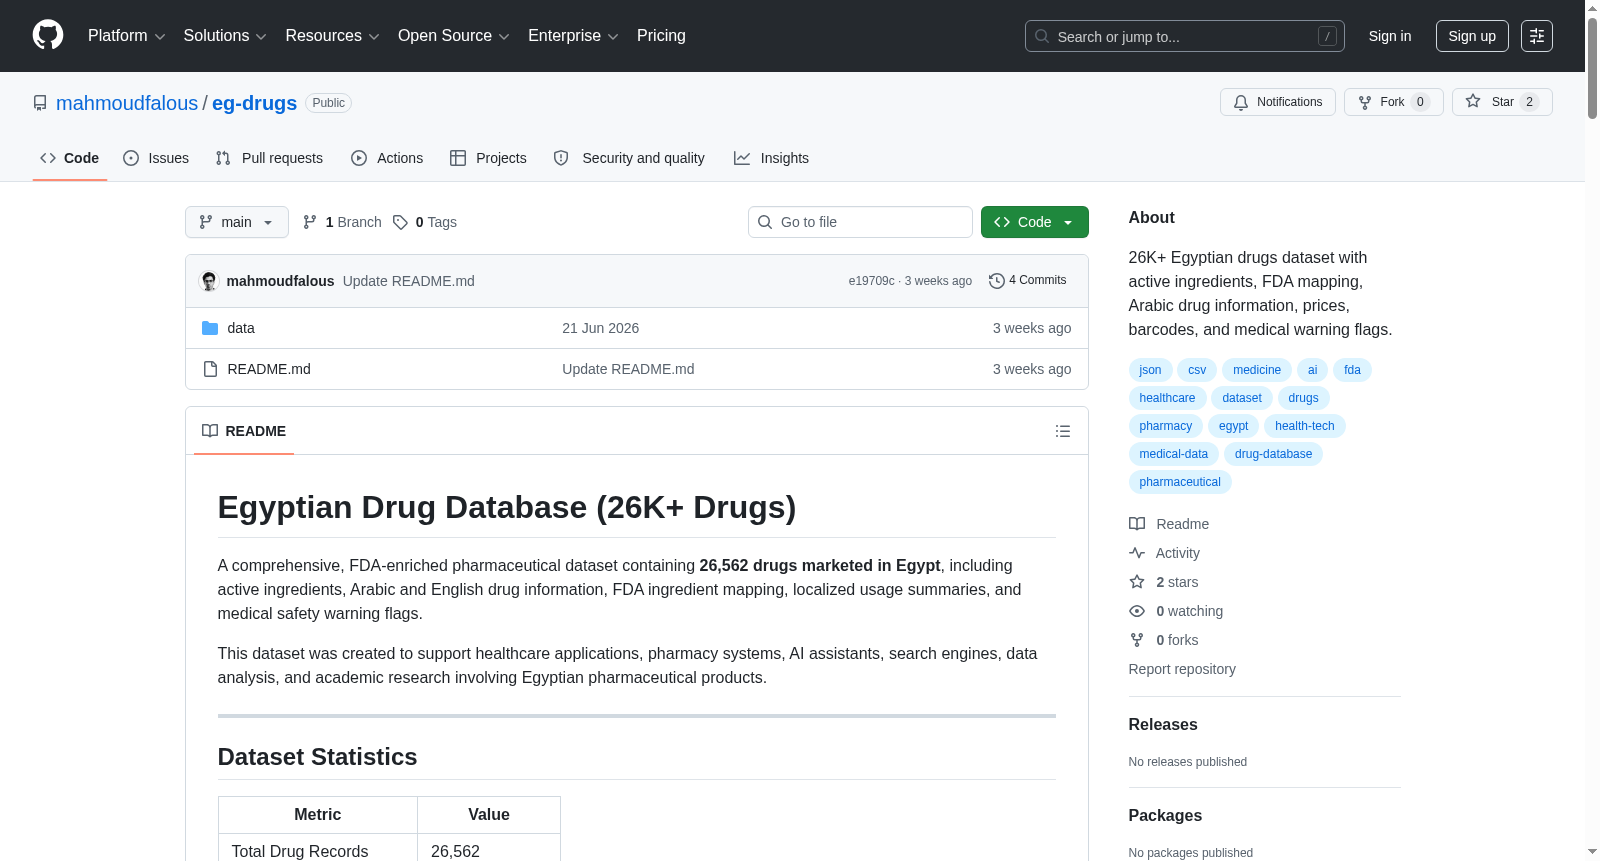Viewport: 1600px width, 861px height.
Task: Click the eye icon beside watching
Action: pos(1137,611)
